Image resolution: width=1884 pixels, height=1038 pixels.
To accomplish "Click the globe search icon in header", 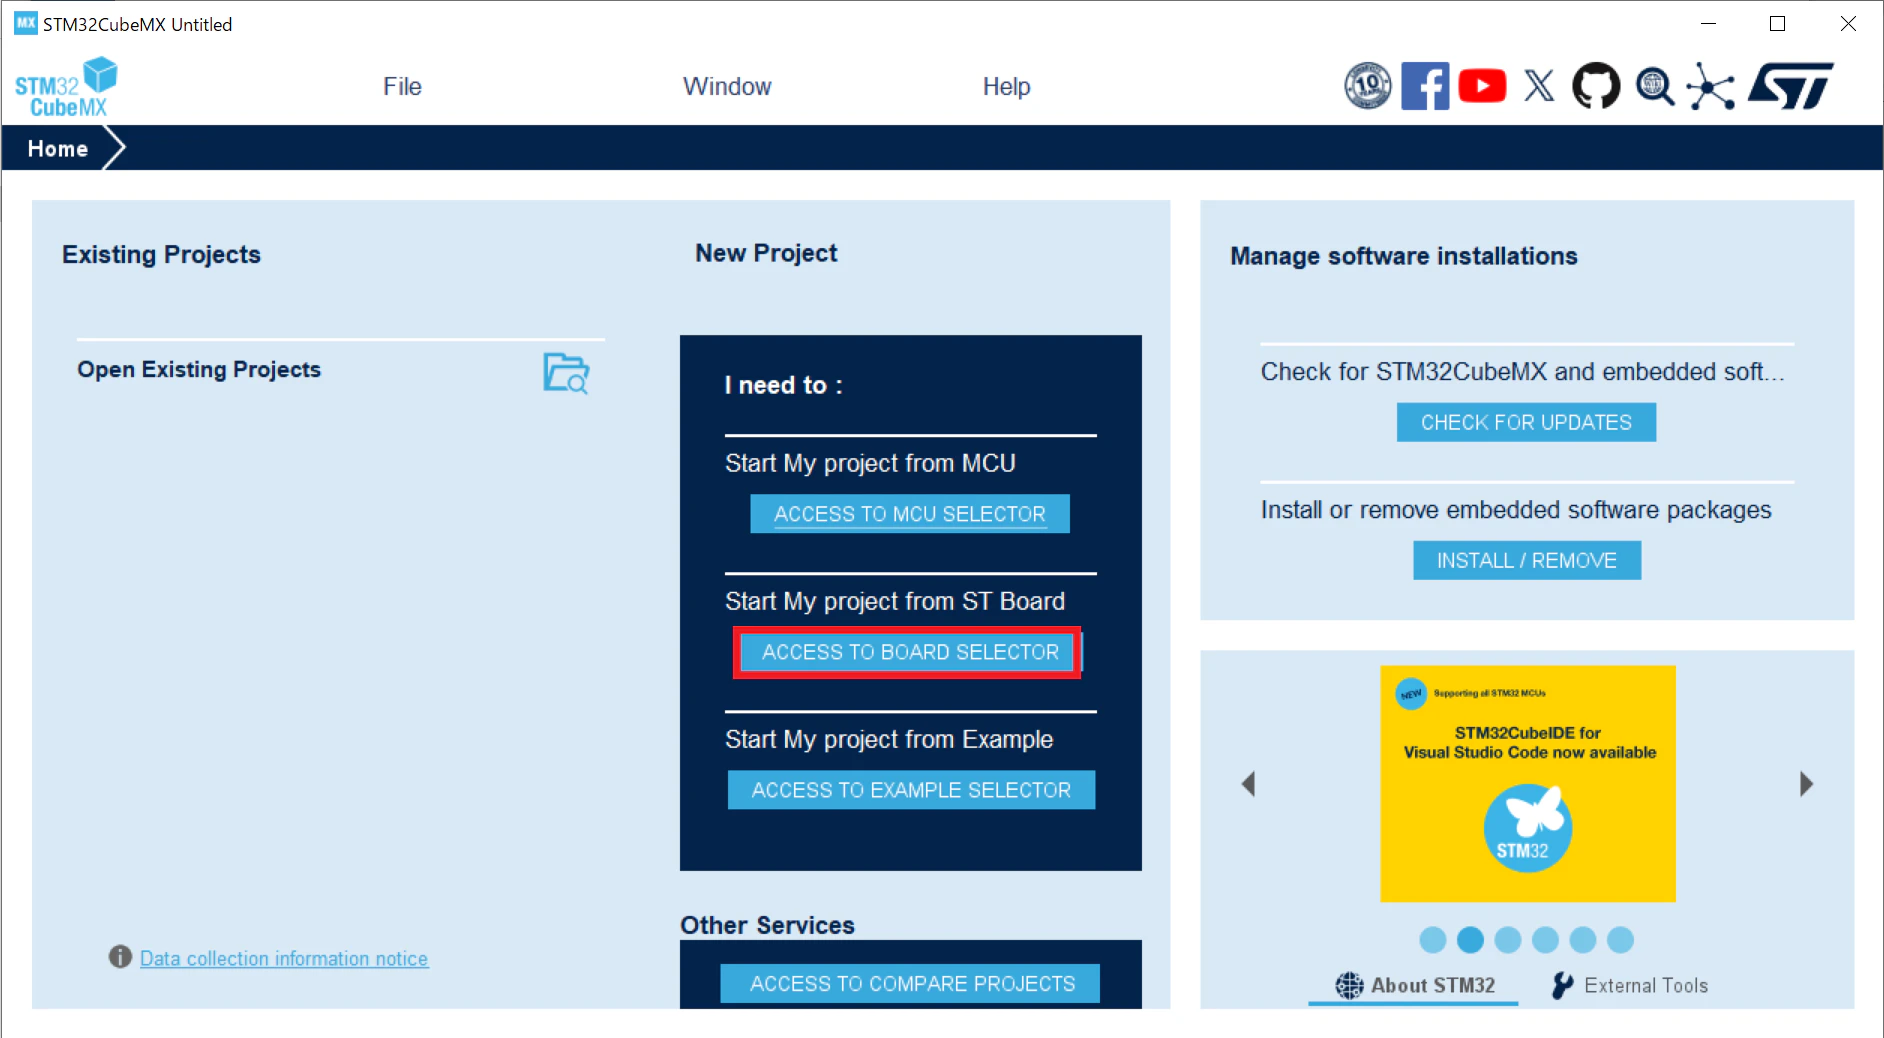I will pyautogui.click(x=1655, y=86).
